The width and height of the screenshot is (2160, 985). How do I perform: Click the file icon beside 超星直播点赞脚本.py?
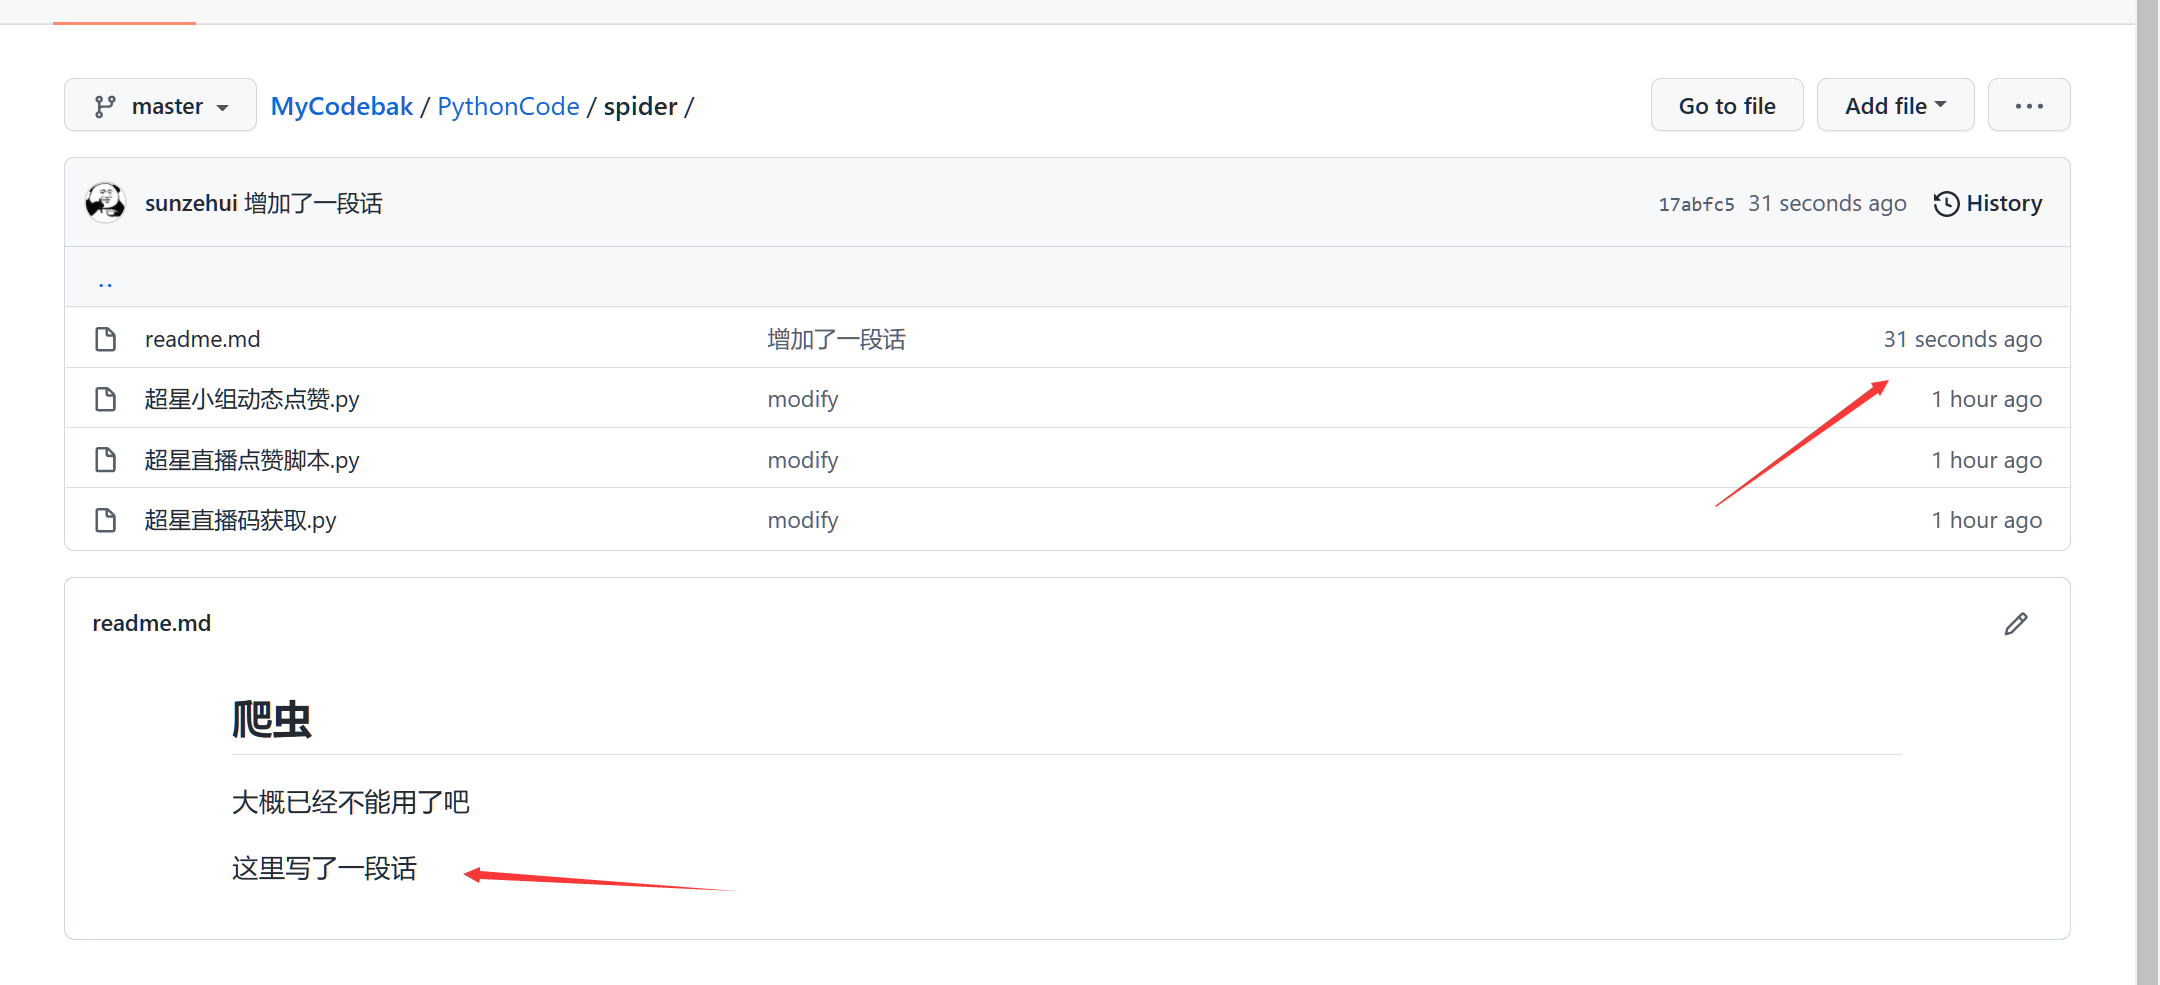pos(105,460)
